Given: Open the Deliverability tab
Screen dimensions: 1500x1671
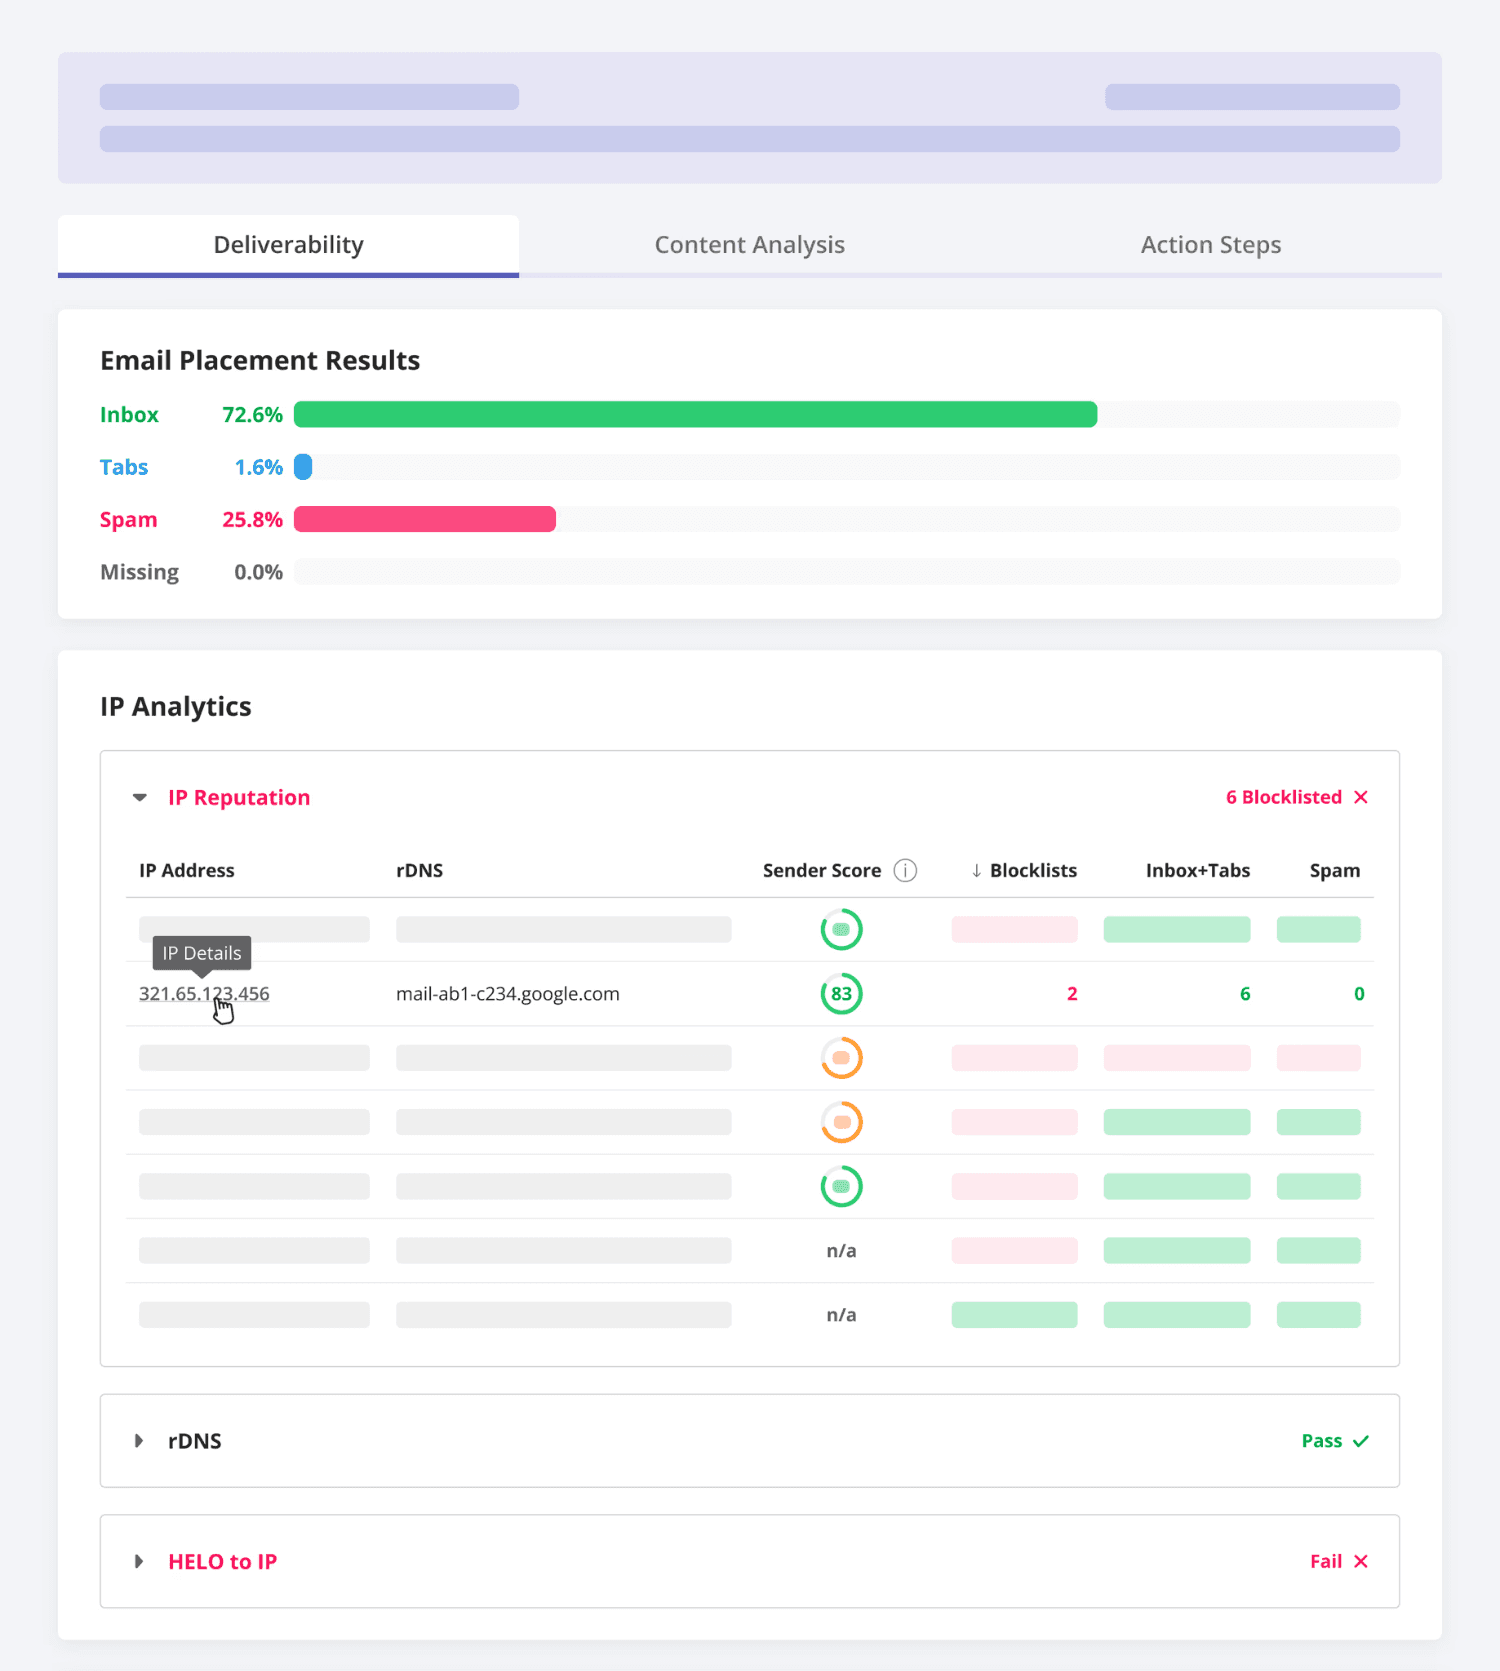Looking at the screenshot, I should click(288, 245).
